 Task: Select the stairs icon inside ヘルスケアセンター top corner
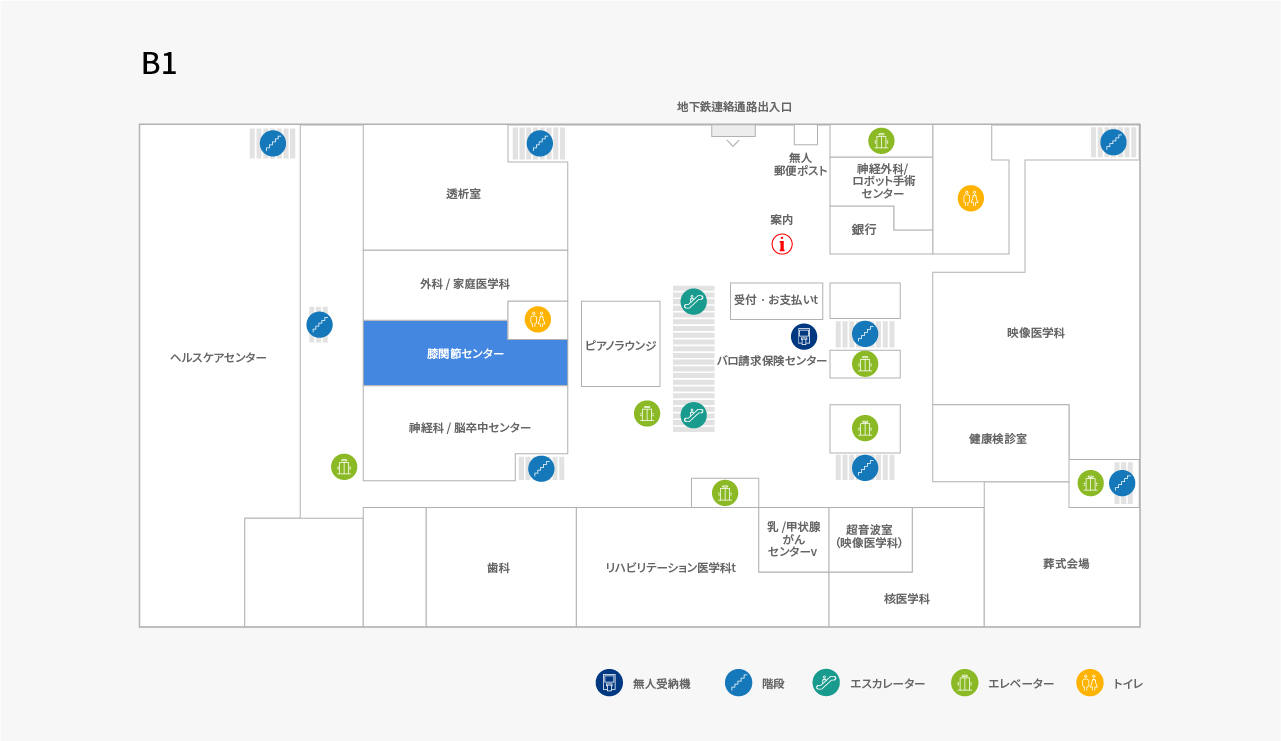click(x=273, y=144)
